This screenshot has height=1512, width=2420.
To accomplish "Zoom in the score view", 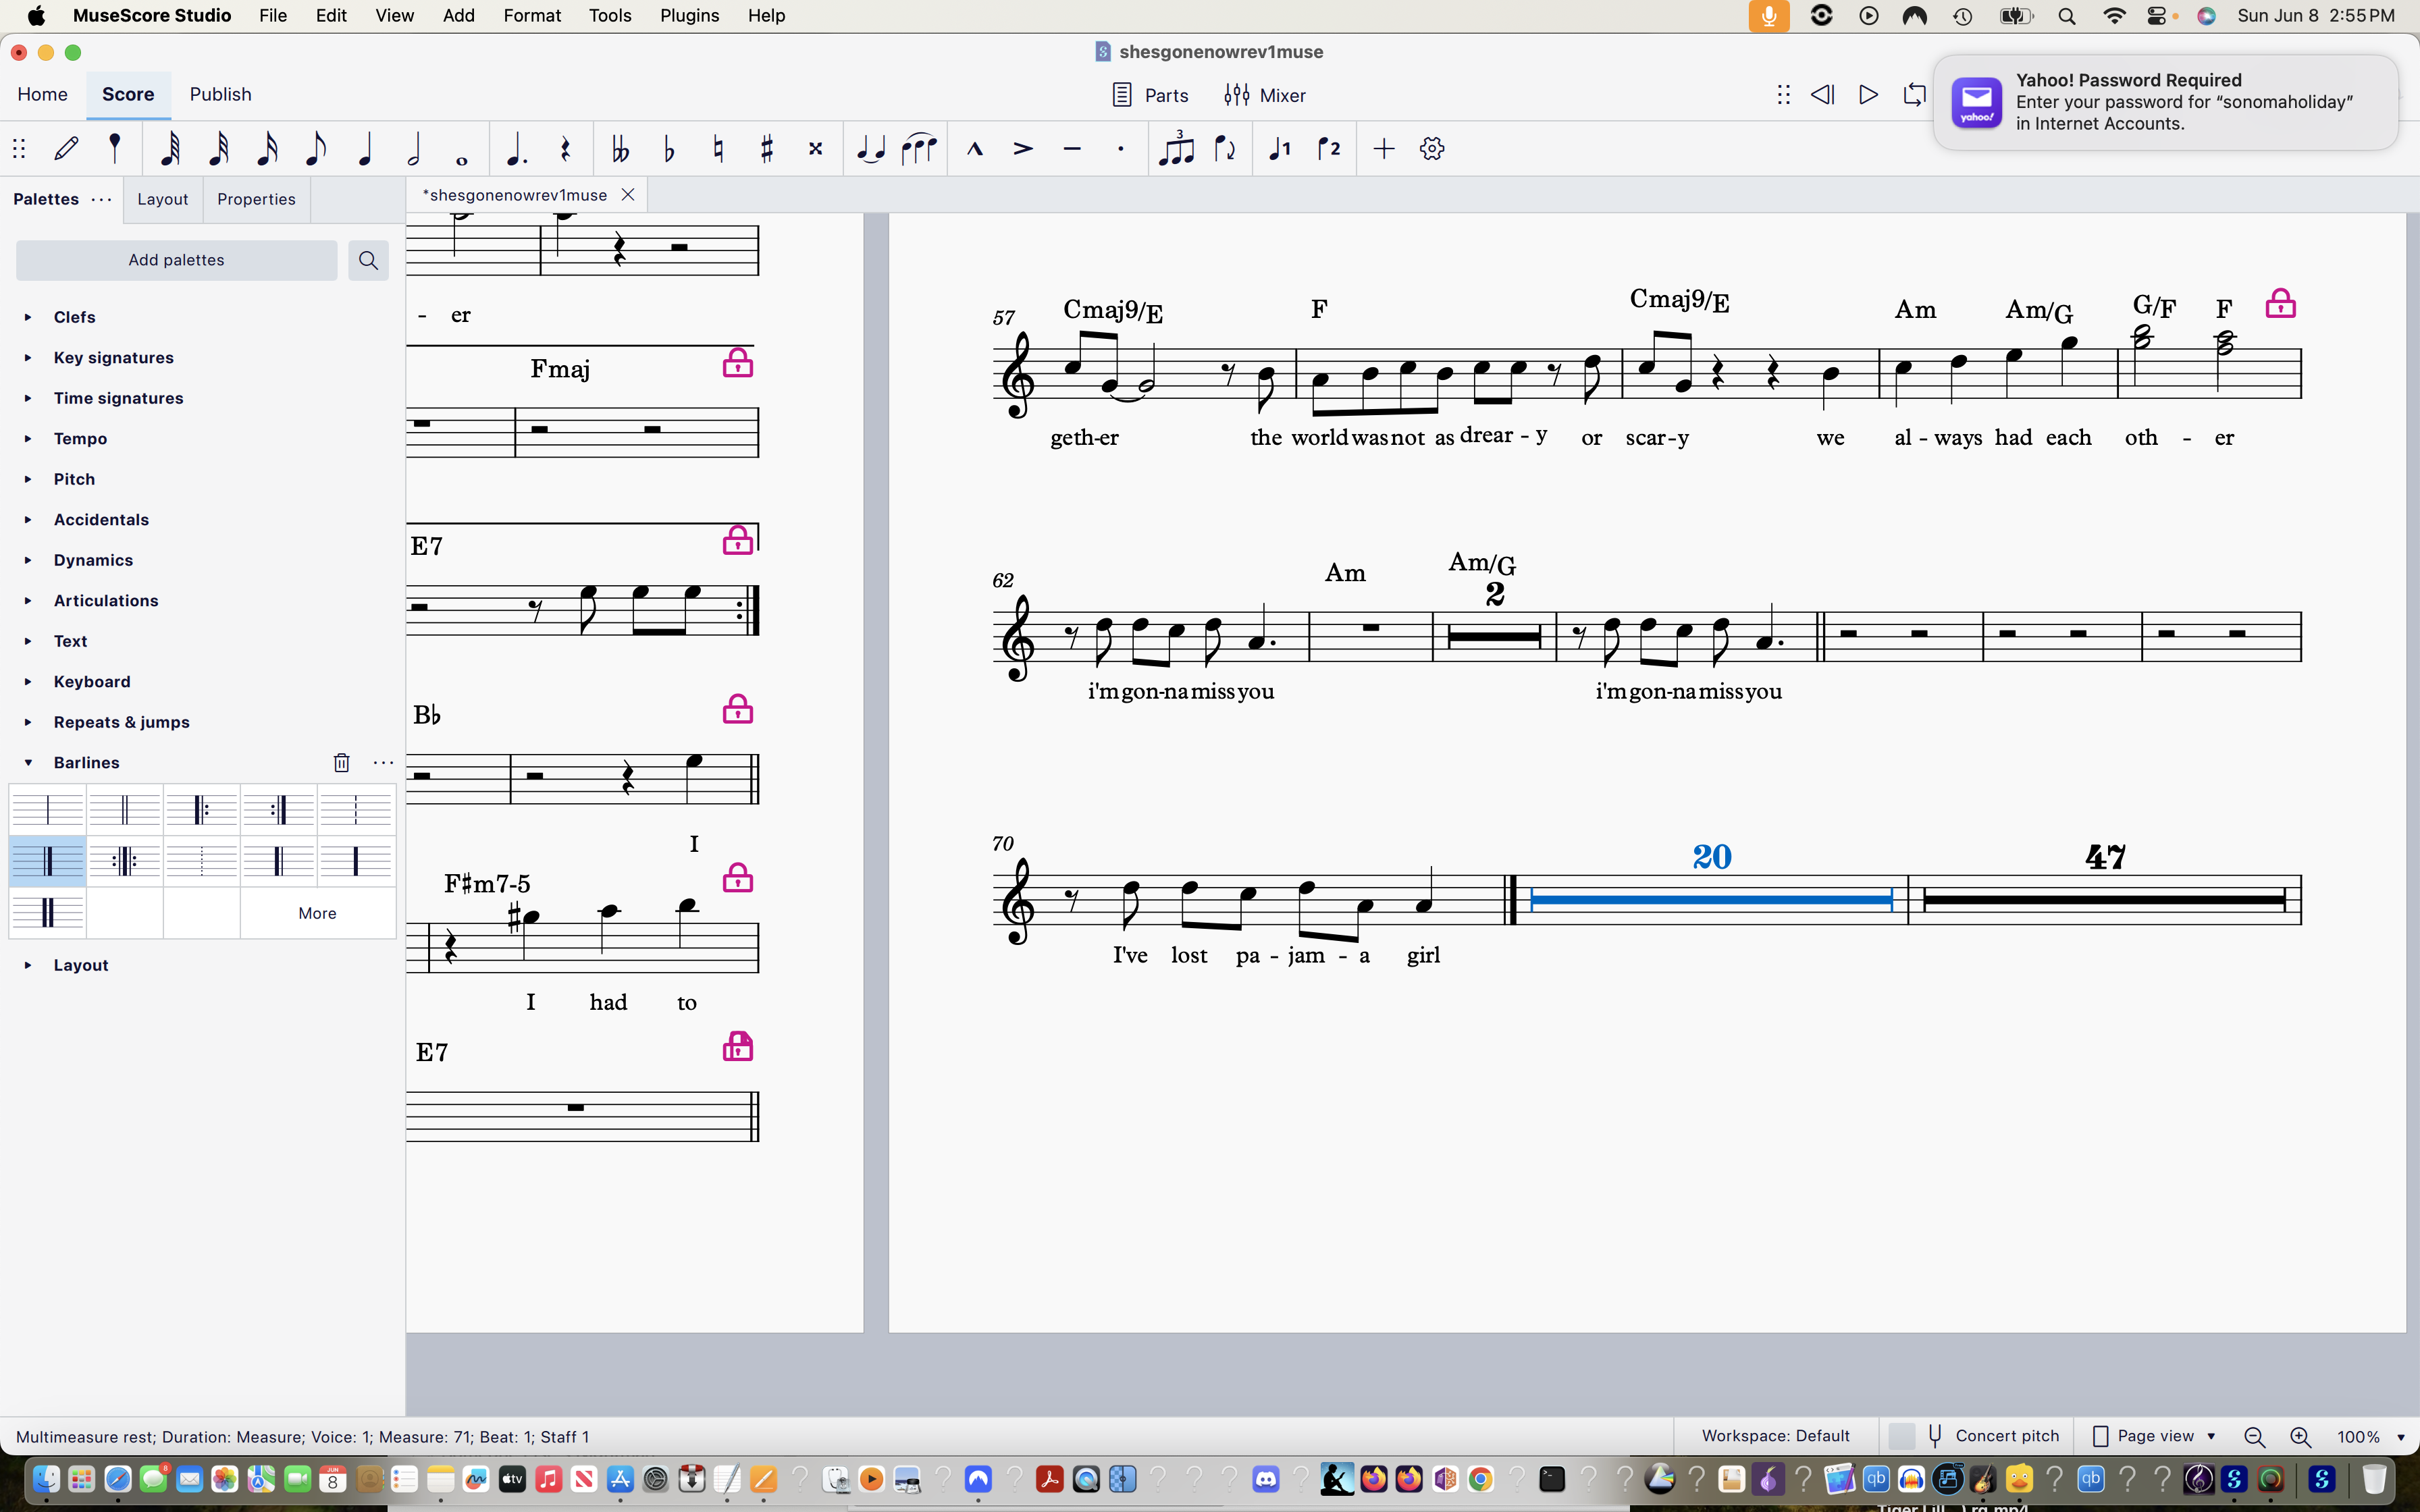I will 2301,1437.
